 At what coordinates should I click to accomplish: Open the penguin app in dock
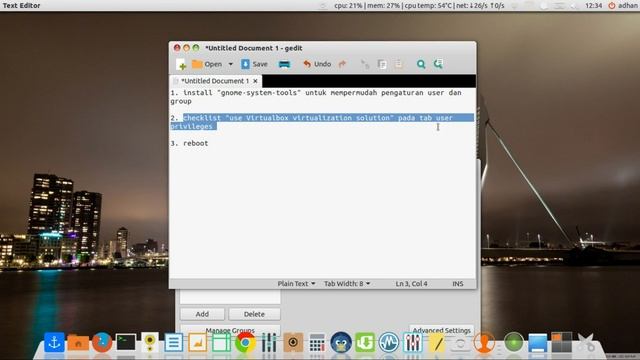pyautogui.click(x=341, y=342)
